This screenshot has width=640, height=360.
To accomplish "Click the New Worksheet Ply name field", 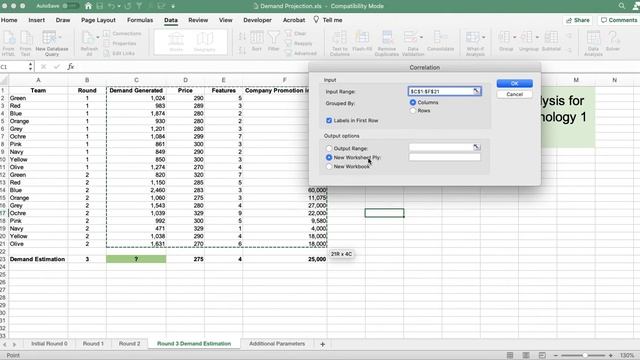I will tap(444, 157).
